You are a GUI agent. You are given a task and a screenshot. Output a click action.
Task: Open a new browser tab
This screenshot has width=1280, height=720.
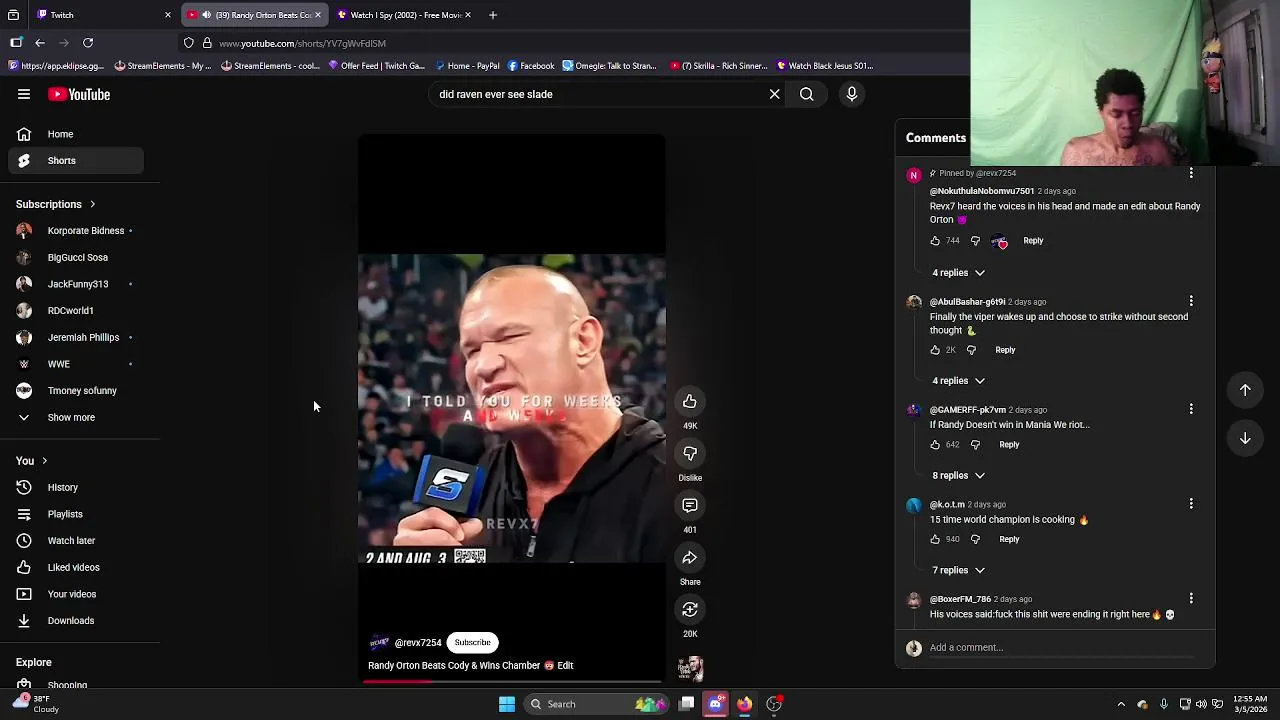pyautogui.click(x=493, y=15)
